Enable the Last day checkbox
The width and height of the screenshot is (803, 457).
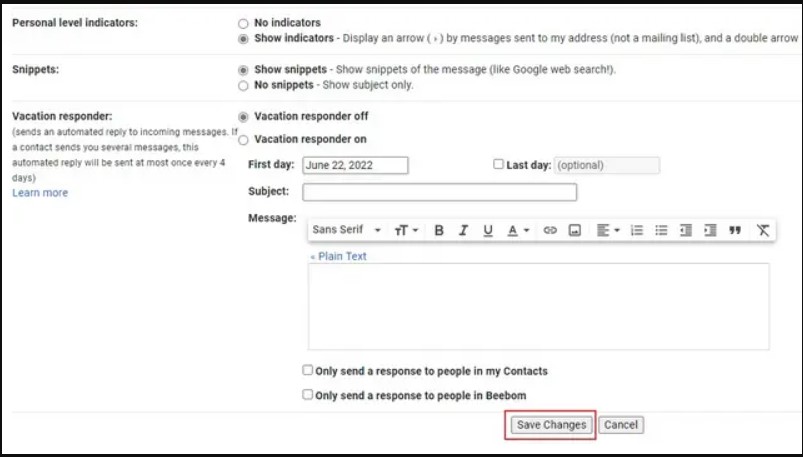pyautogui.click(x=499, y=165)
